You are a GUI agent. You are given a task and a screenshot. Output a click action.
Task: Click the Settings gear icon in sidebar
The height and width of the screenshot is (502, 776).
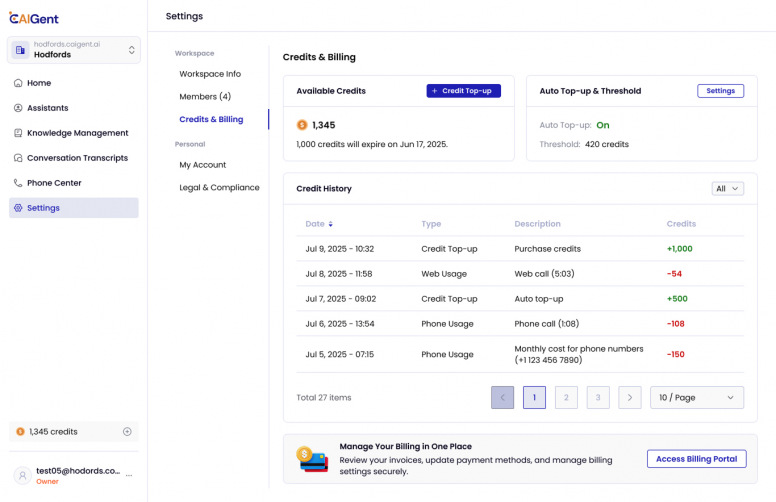pos(19,208)
